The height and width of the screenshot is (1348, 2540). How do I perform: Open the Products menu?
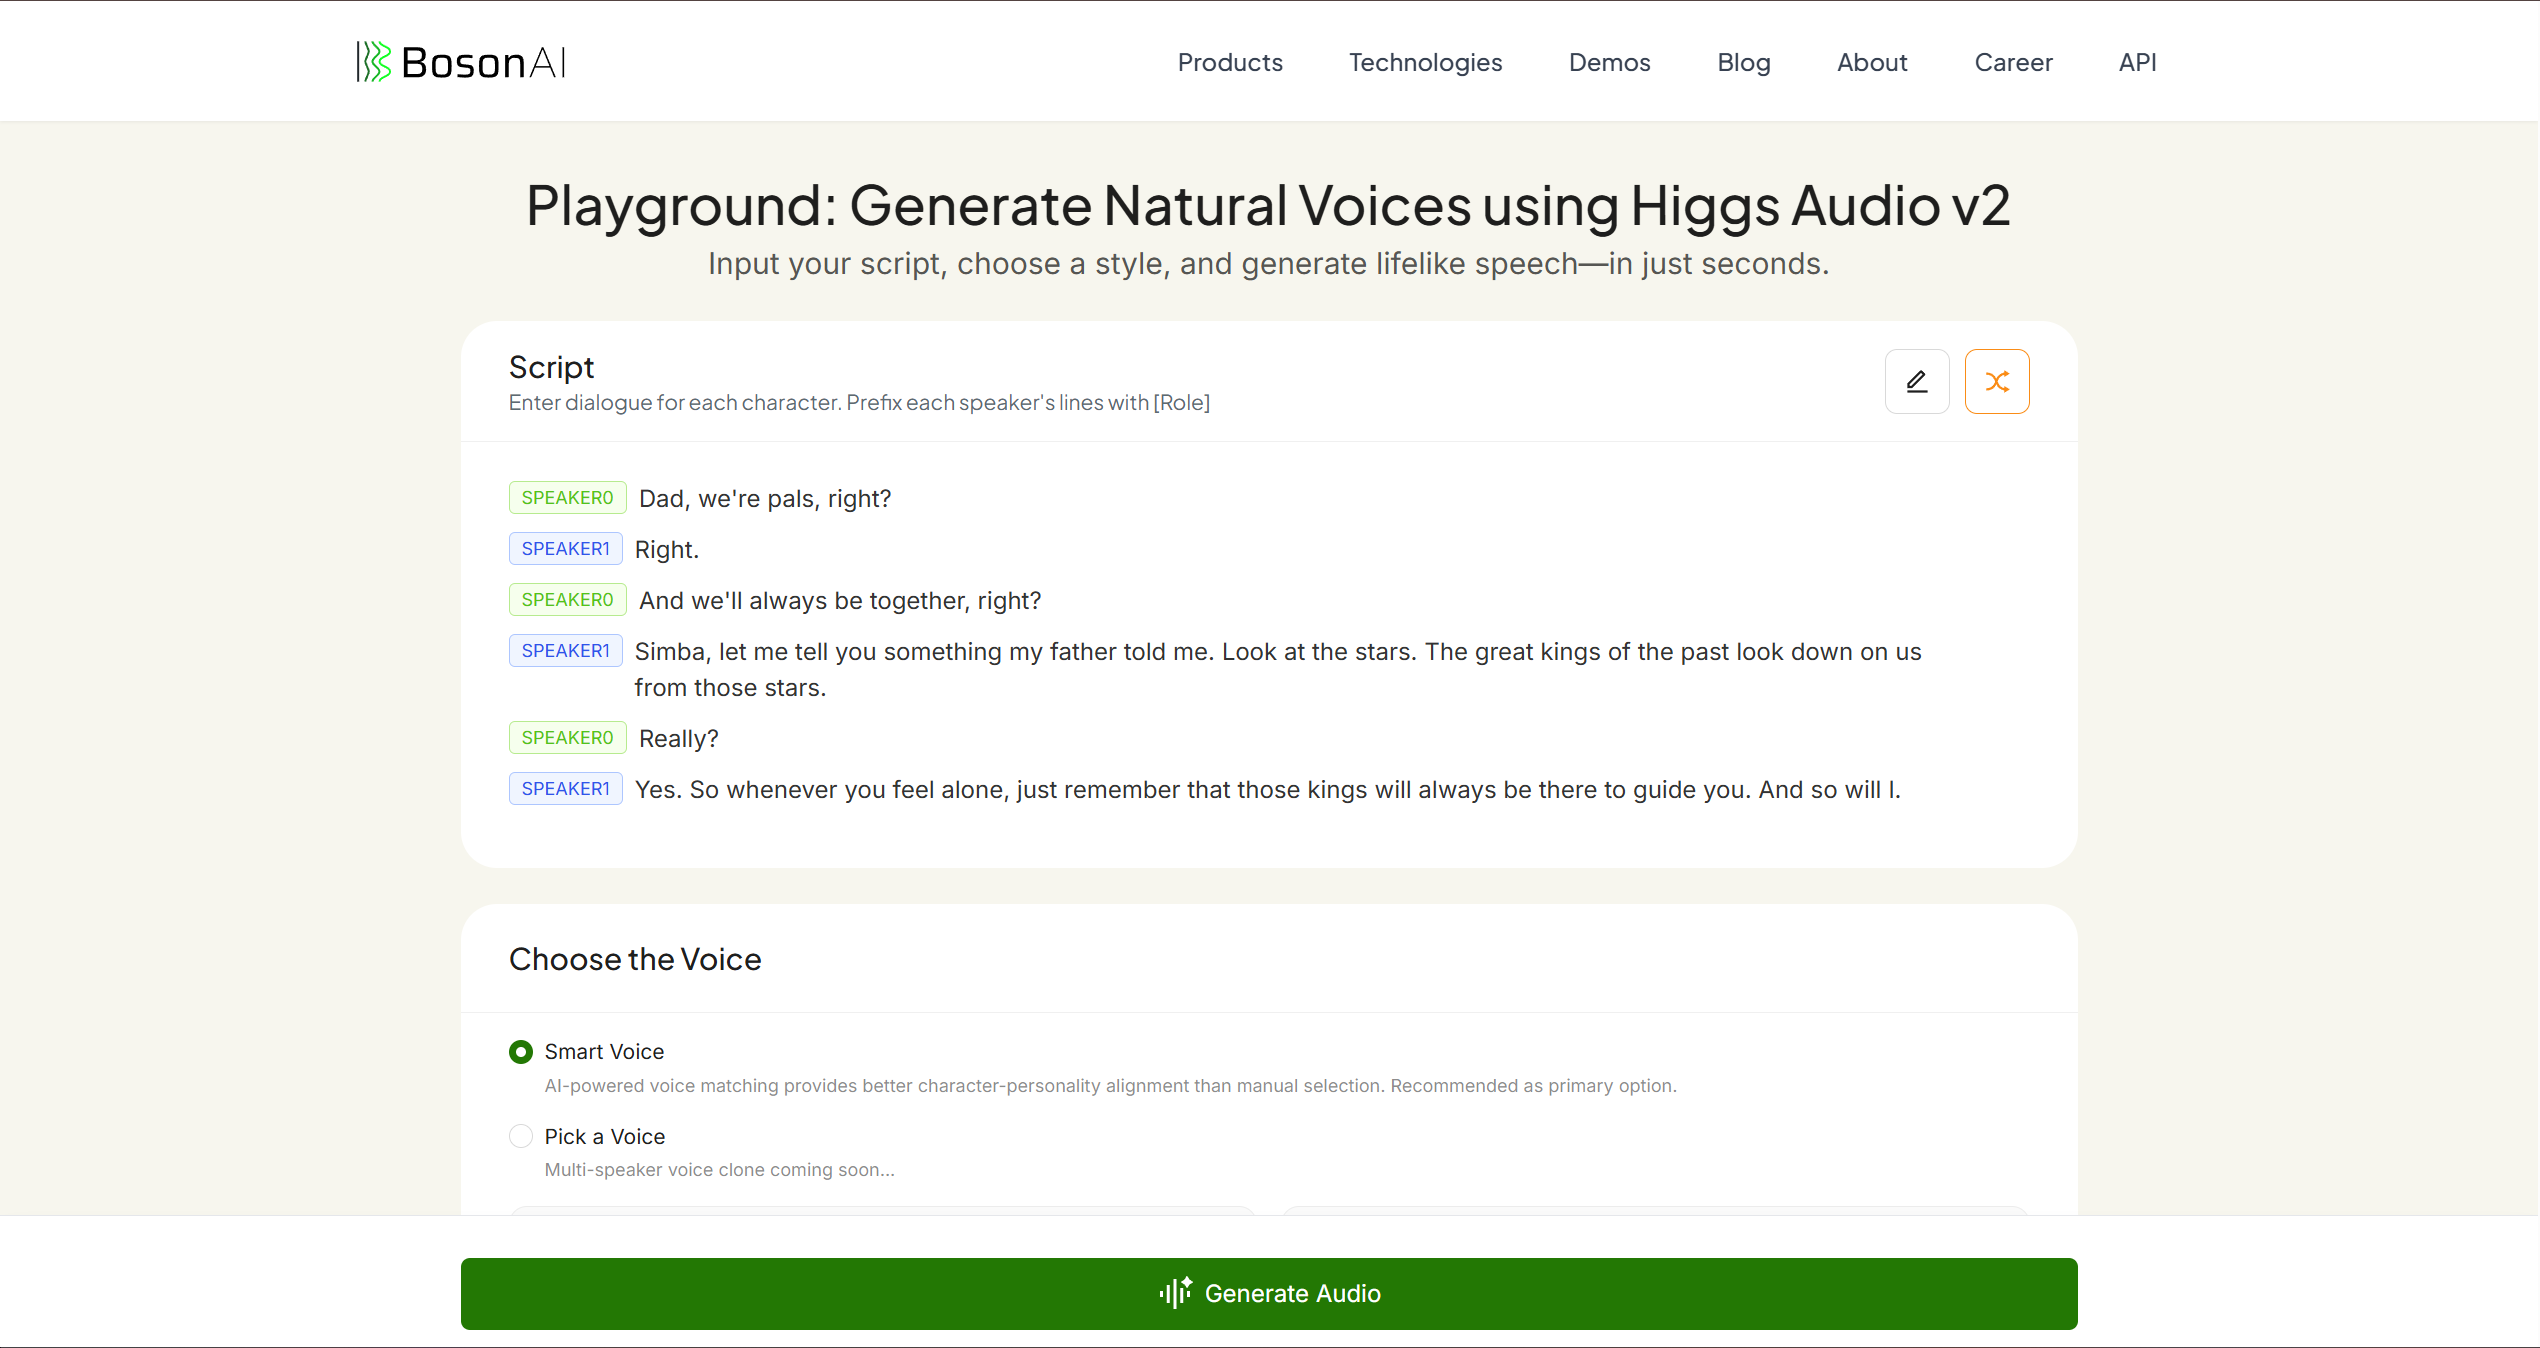pos(1229,62)
